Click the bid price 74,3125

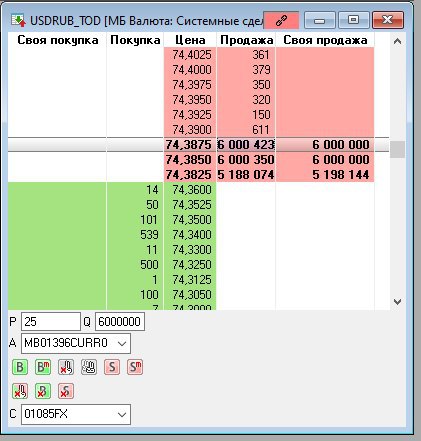tap(192, 280)
